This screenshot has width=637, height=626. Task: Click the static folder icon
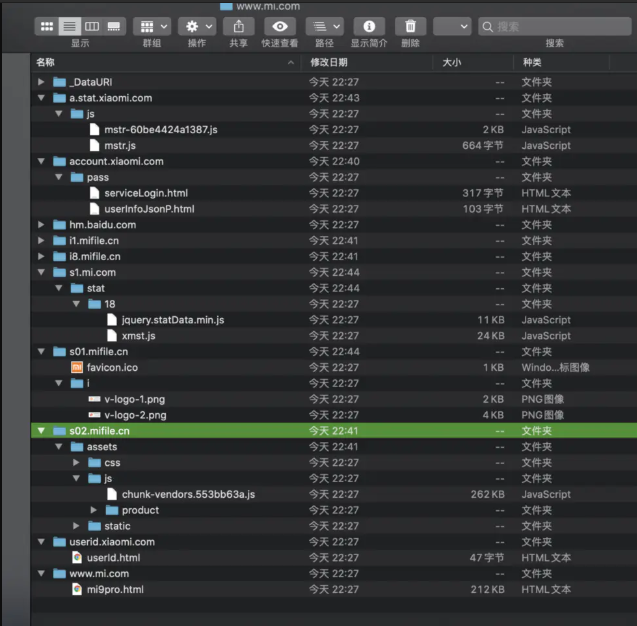[94, 526]
